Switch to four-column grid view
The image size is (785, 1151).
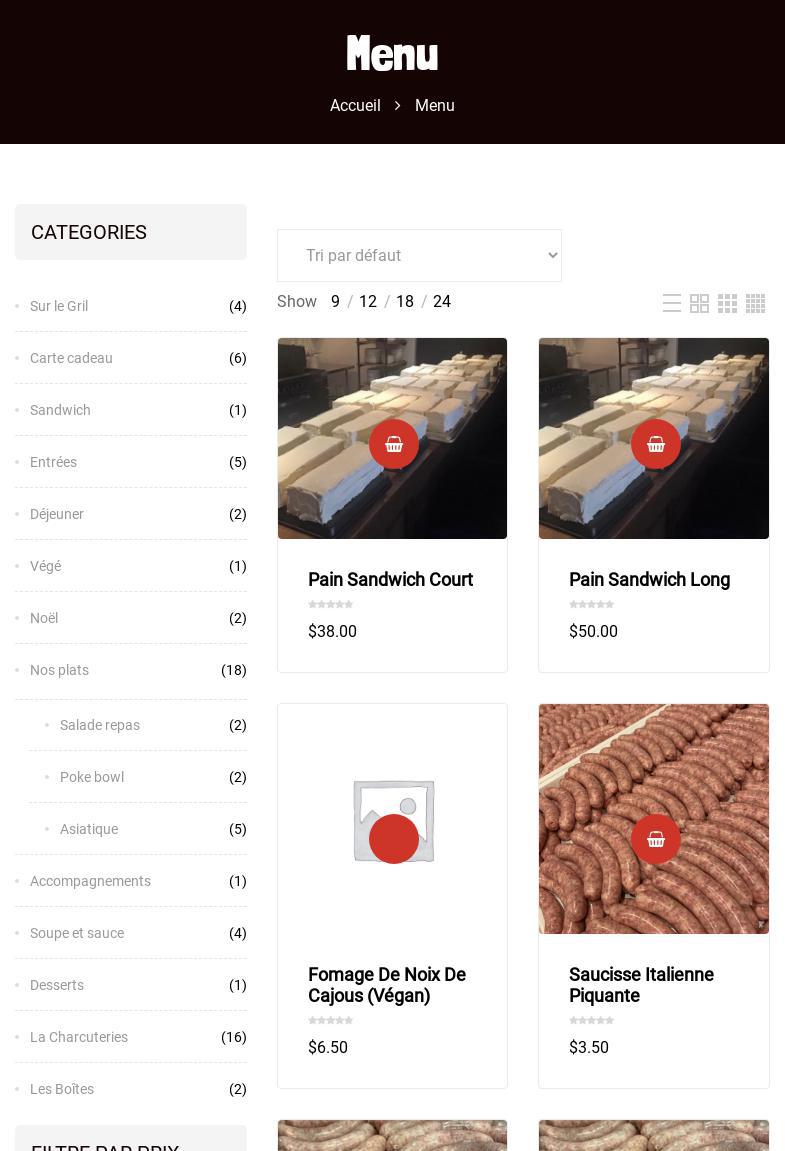(x=756, y=303)
